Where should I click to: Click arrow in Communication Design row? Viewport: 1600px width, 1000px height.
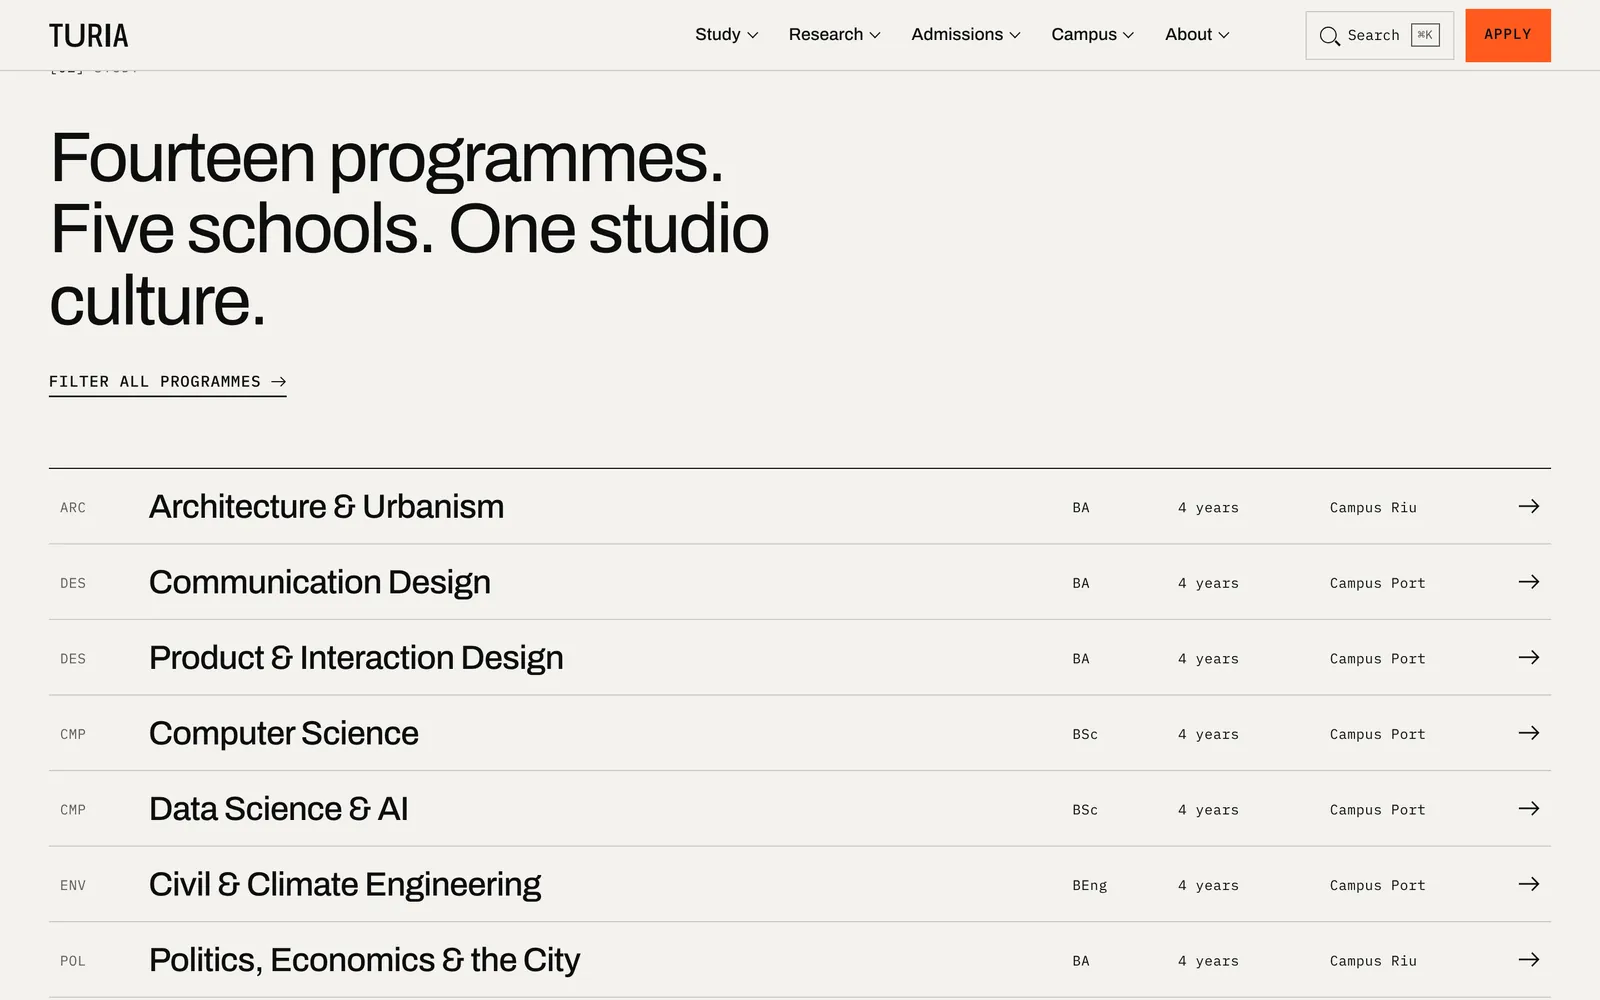pyautogui.click(x=1528, y=582)
